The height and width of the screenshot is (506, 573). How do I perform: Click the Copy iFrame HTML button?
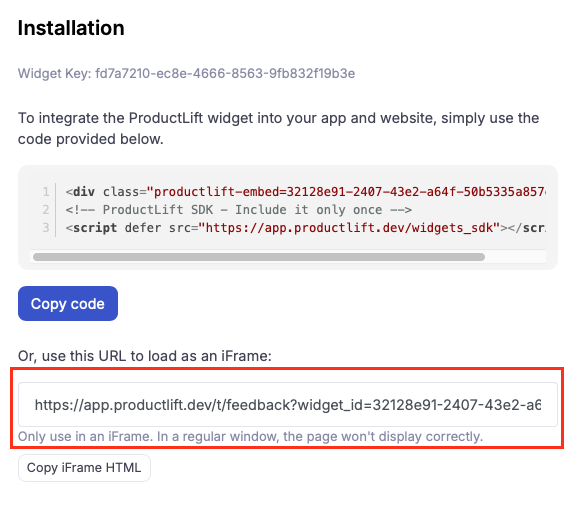click(x=84, y=468)
